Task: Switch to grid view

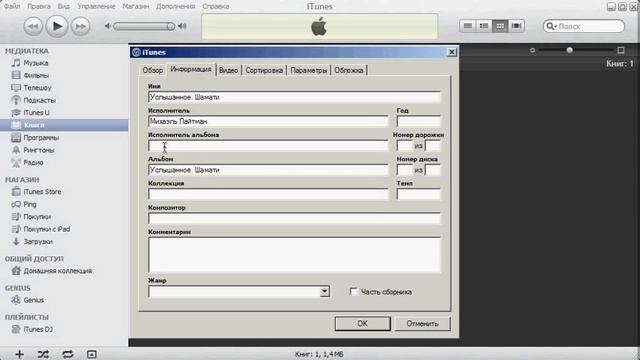Action: (500, 26)
